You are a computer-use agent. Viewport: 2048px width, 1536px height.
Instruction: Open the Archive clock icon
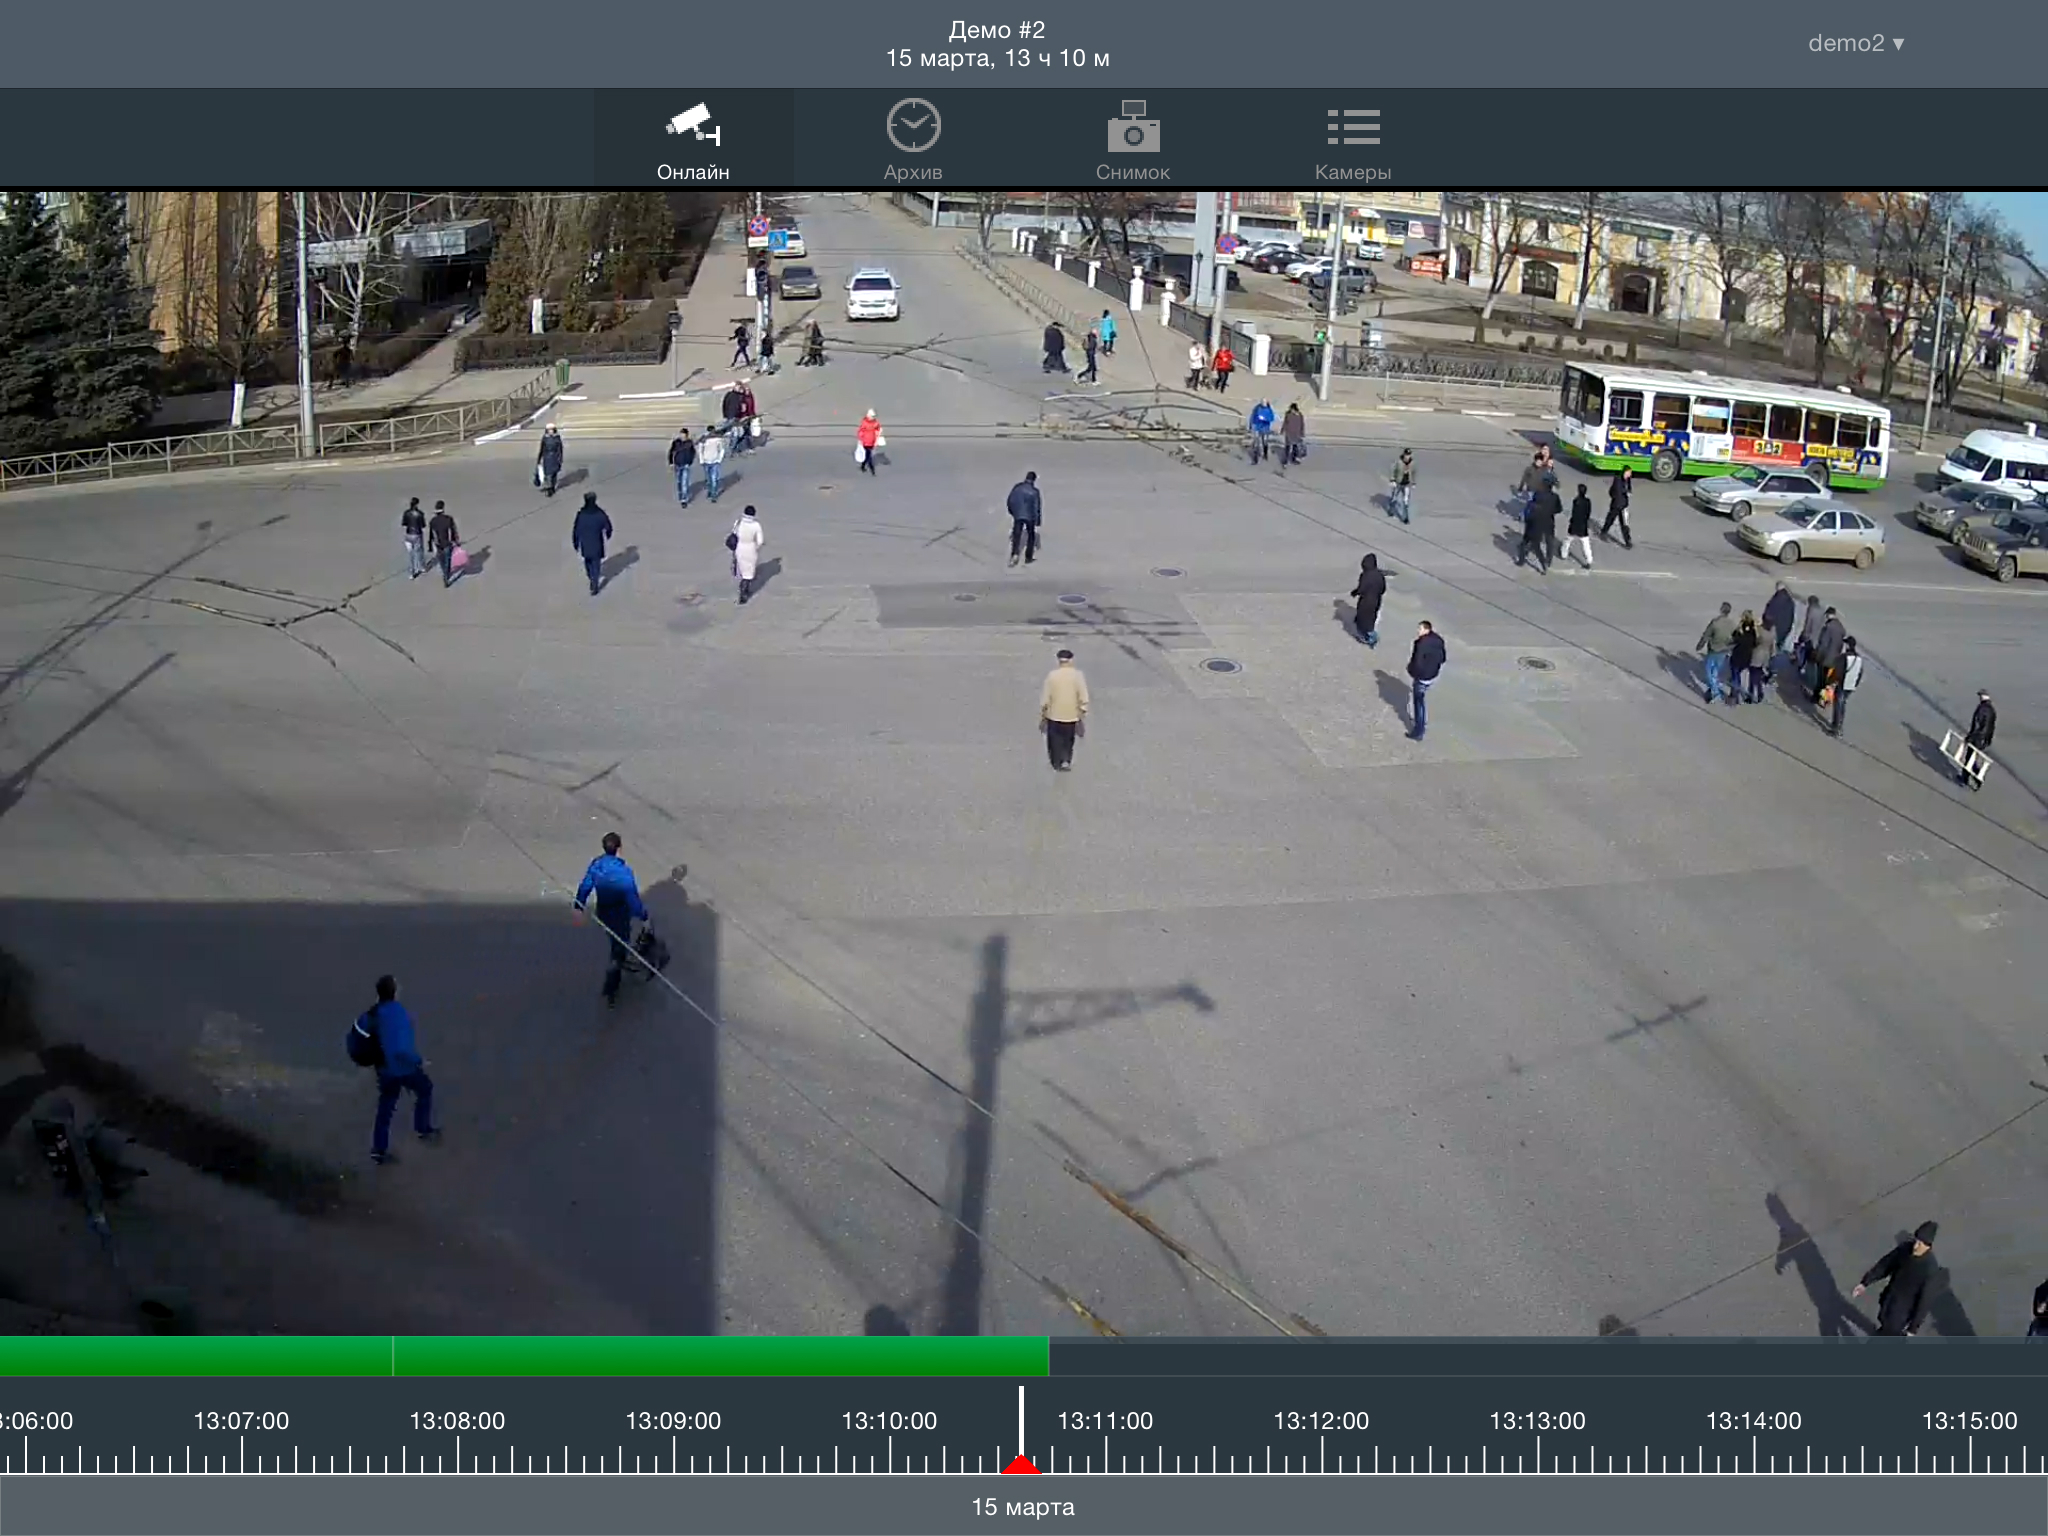[x=913, y=126]
